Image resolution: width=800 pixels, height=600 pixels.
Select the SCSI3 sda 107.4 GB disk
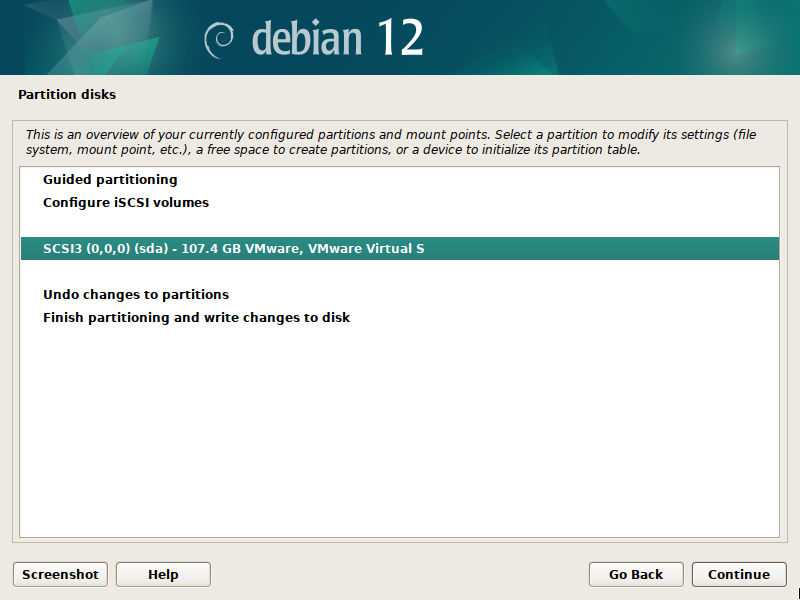(400, 248)
